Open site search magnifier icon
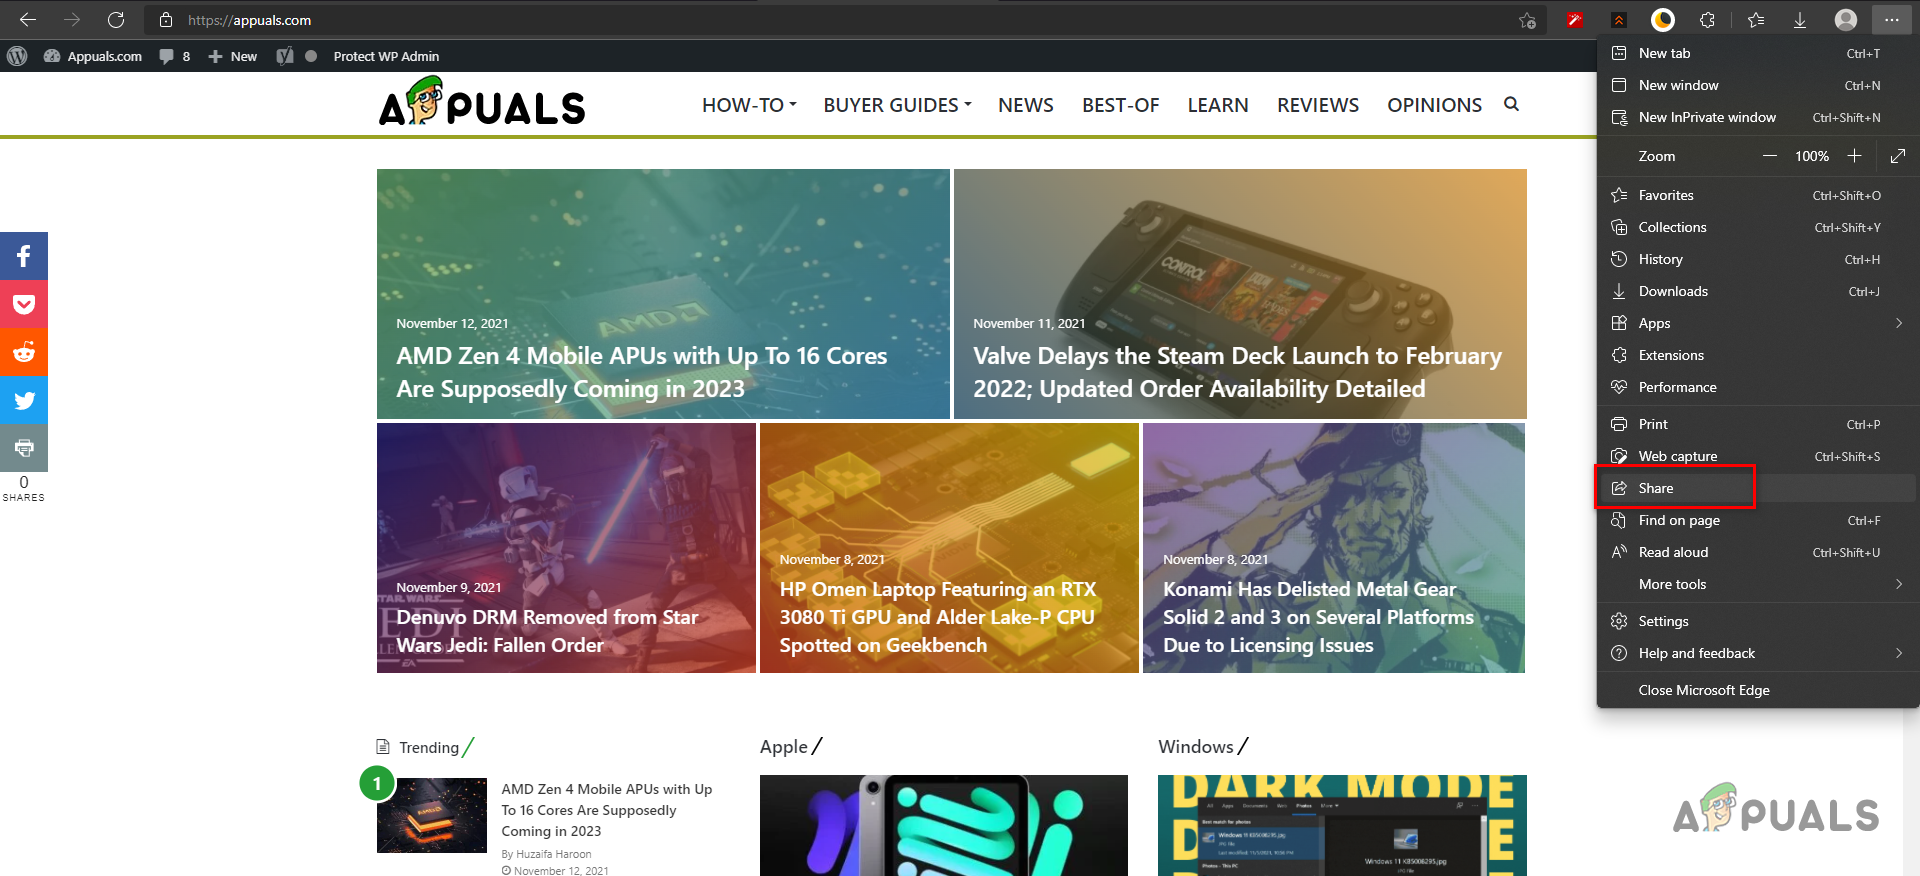This screenshot has width=1920, height=876. pos(1511,104)
